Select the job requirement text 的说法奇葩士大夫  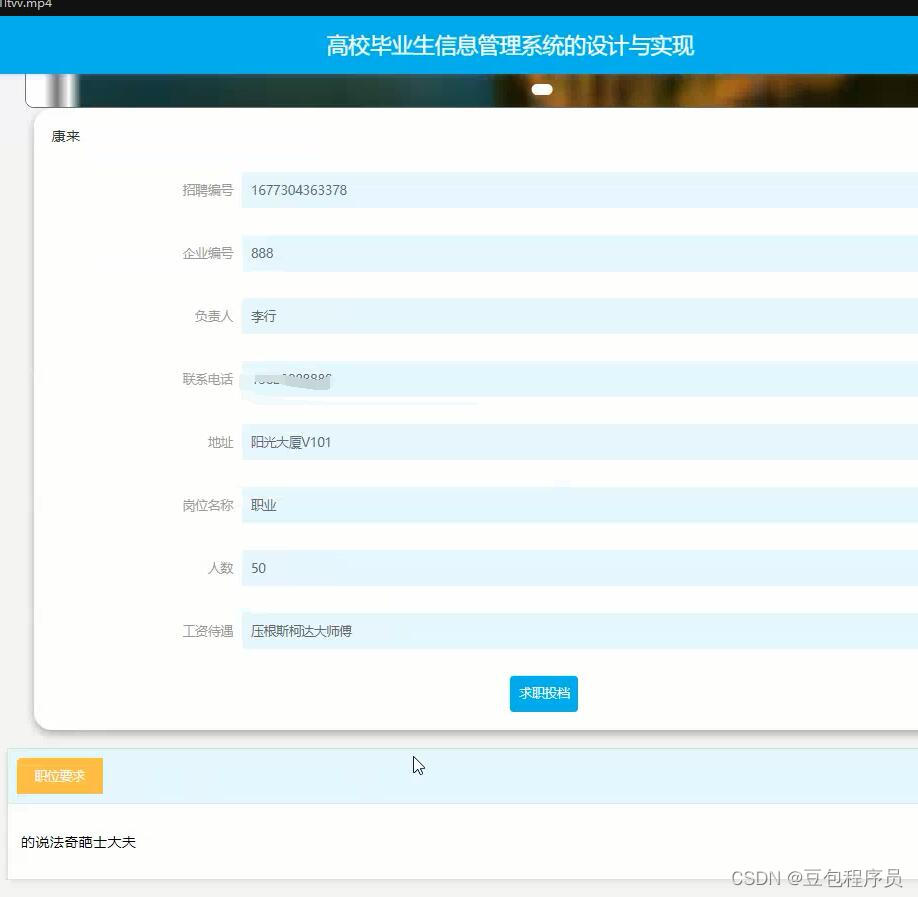pyautogui.click(x=78, y=842)
